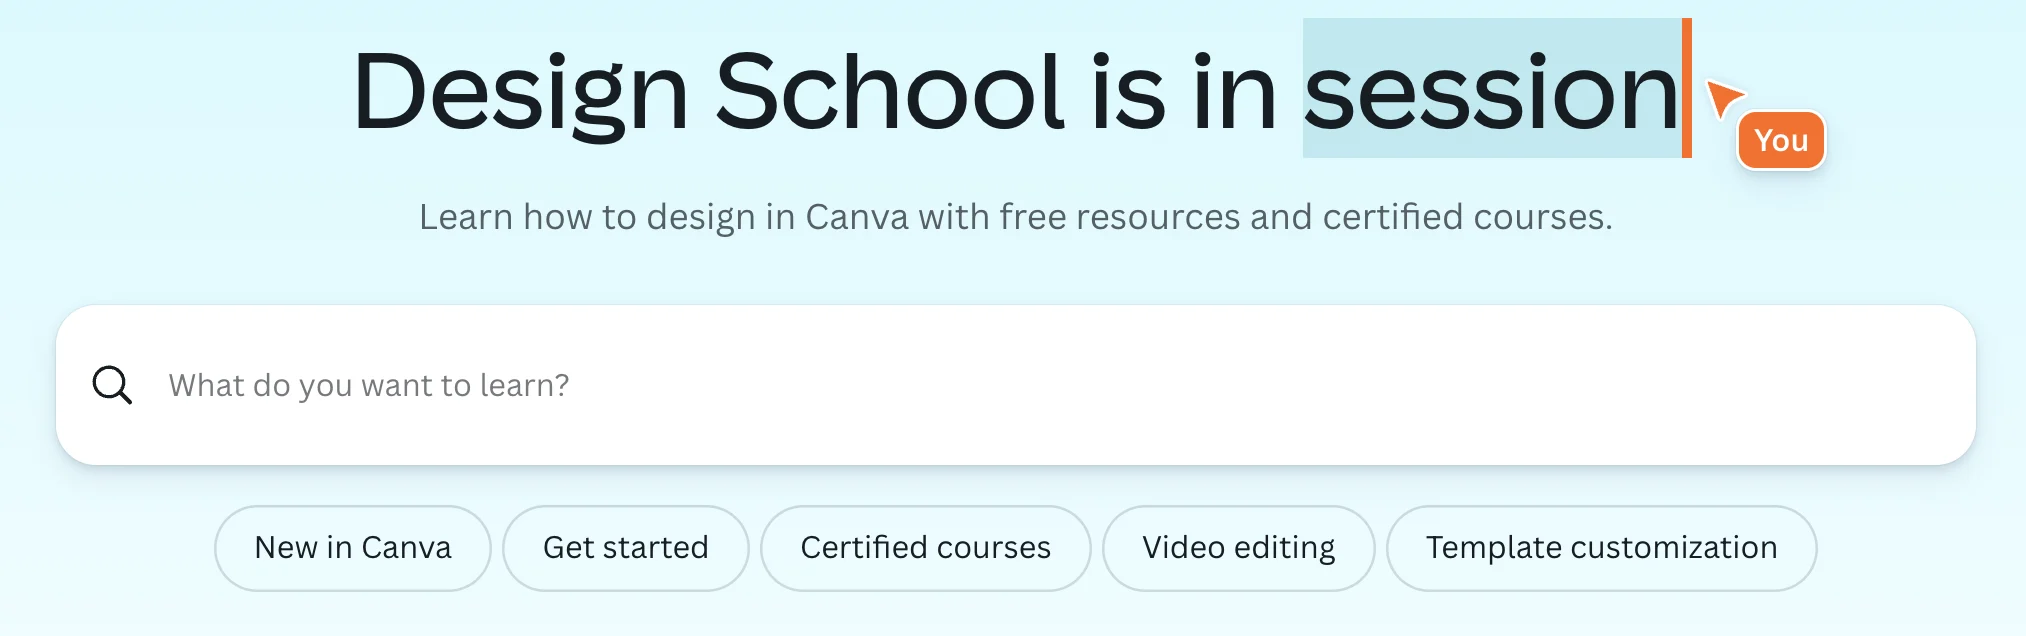2026x636 pixels.
Task: Pick the "Video editing" topic chip
Action: pos(1238,548)
